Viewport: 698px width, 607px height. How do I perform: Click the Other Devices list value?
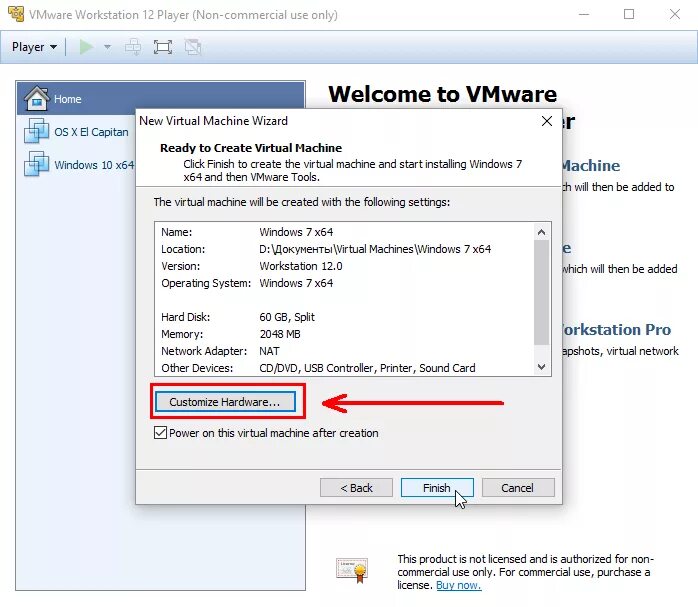(x=367, y=368)
